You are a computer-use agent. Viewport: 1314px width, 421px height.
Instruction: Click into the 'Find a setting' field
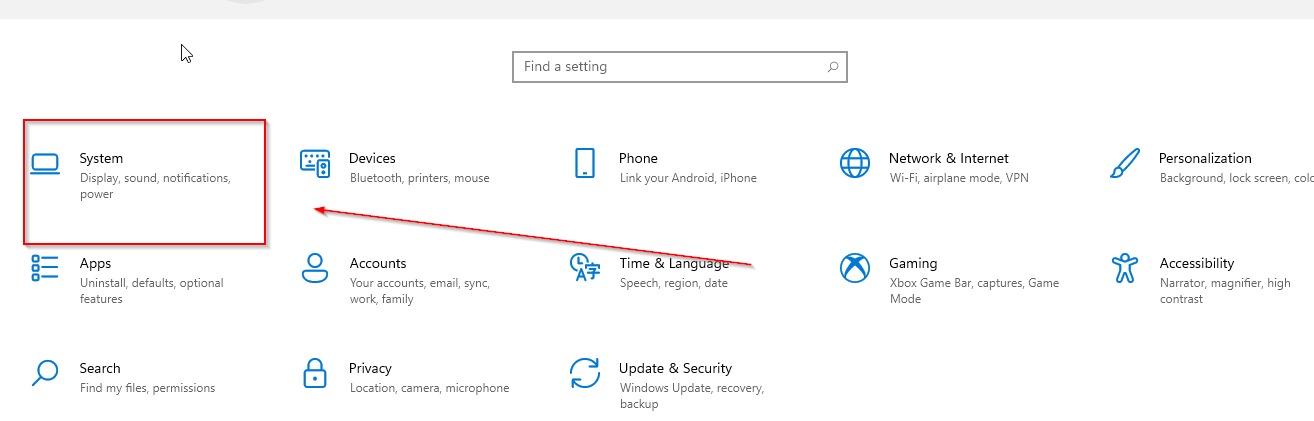click(670, 67)
